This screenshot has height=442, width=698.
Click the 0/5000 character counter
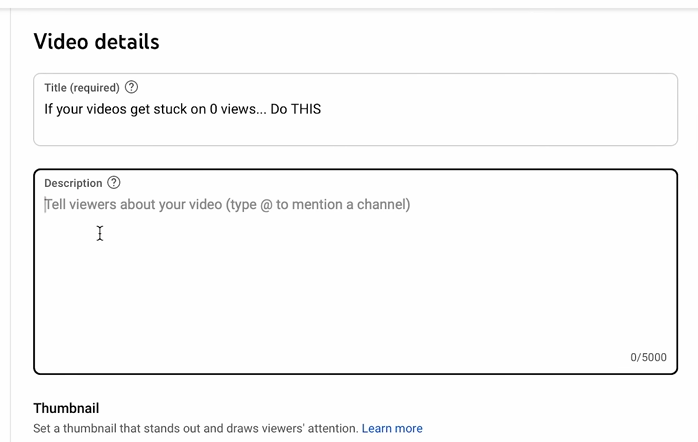tap(648, 357)
